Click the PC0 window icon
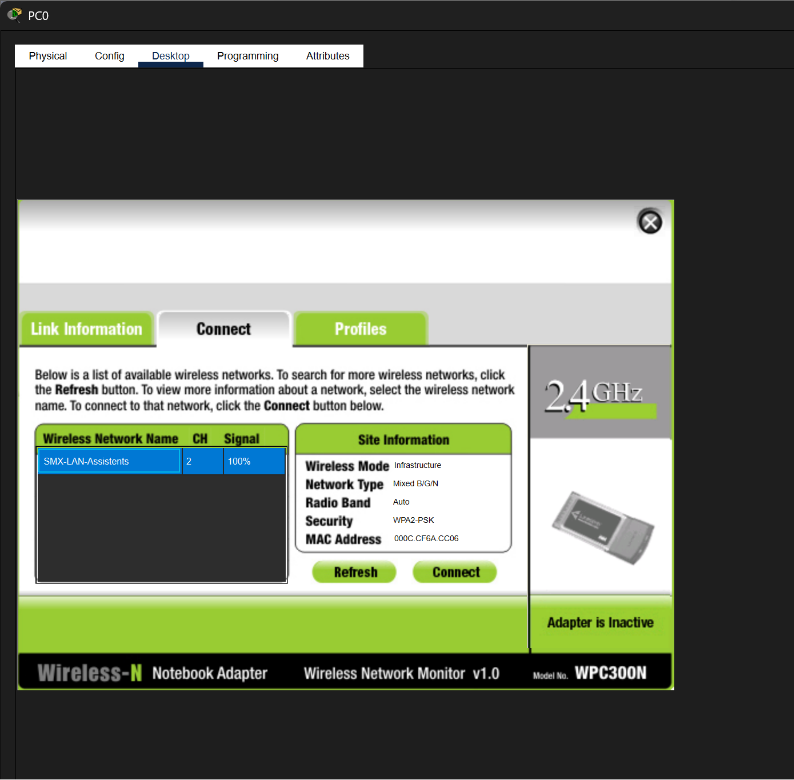The width and height of the screenshot is (794, 780). tap(14, 15)
